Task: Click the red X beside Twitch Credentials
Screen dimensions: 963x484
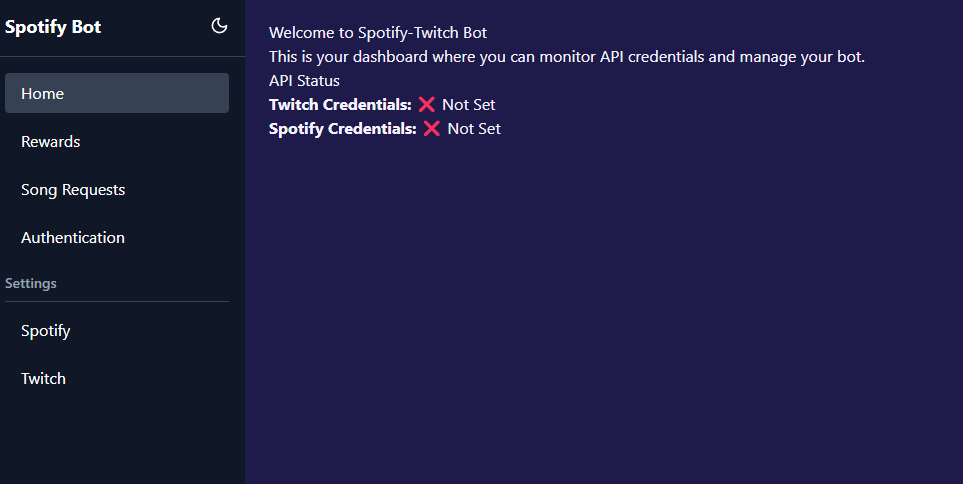Action: [426, 104]
